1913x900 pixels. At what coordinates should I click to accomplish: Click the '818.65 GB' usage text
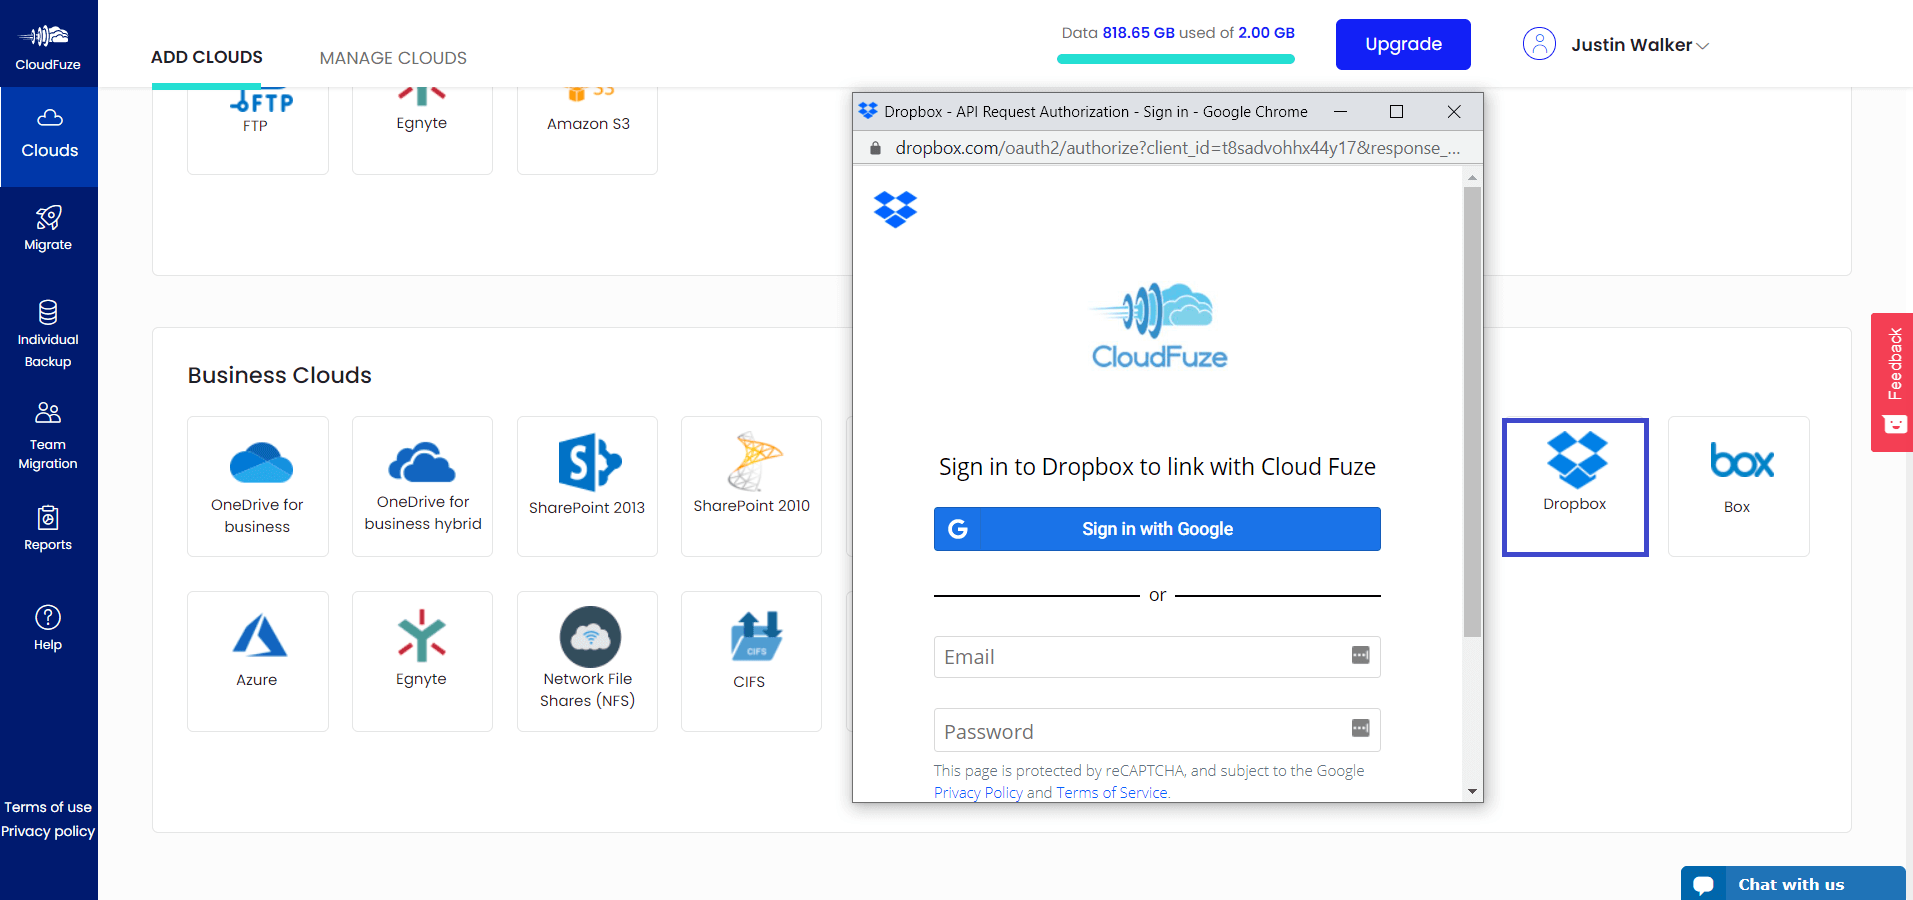1138,33
